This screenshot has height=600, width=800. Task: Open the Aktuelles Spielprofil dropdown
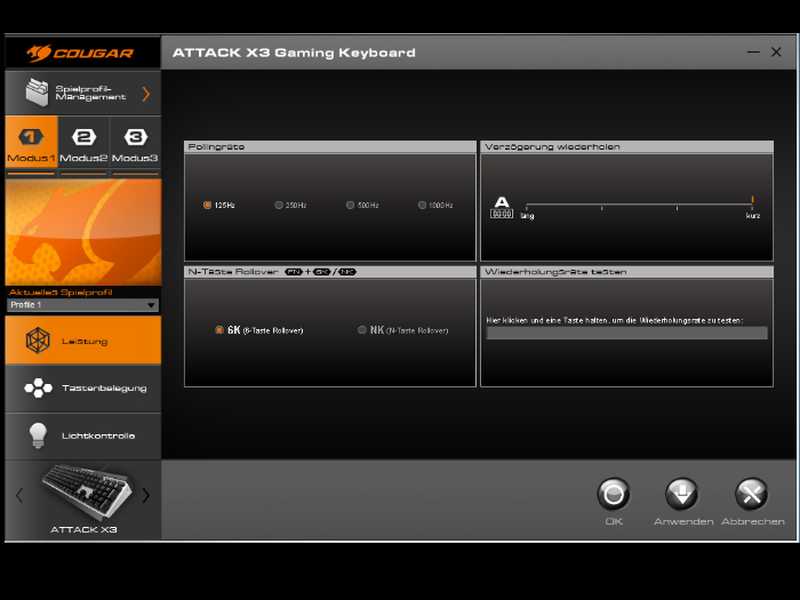point(83,305)
